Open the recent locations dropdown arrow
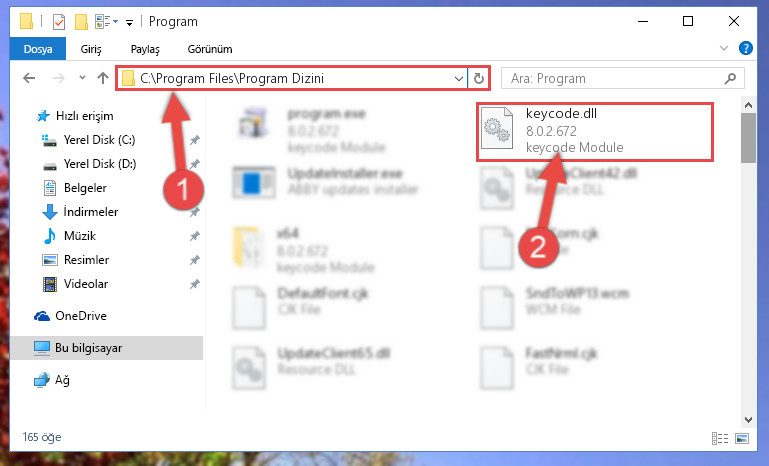The height and width of the screenshot is (466, 769). click(82, 78)
